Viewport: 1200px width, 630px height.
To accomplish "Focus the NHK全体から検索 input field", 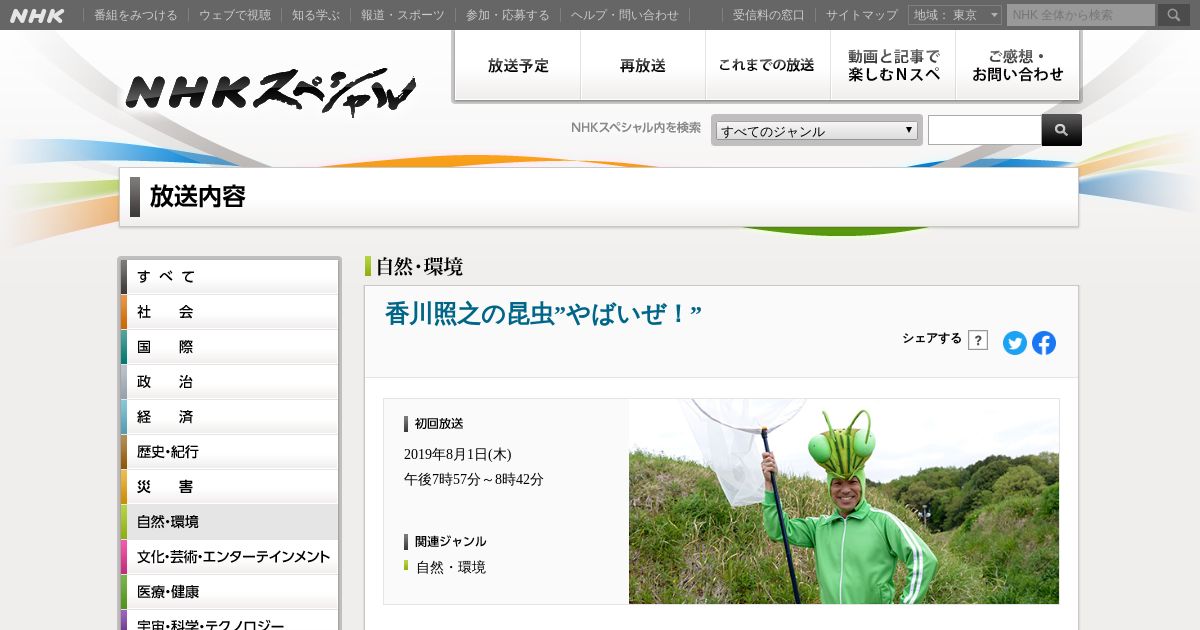I will click(x=1081, y=15).
